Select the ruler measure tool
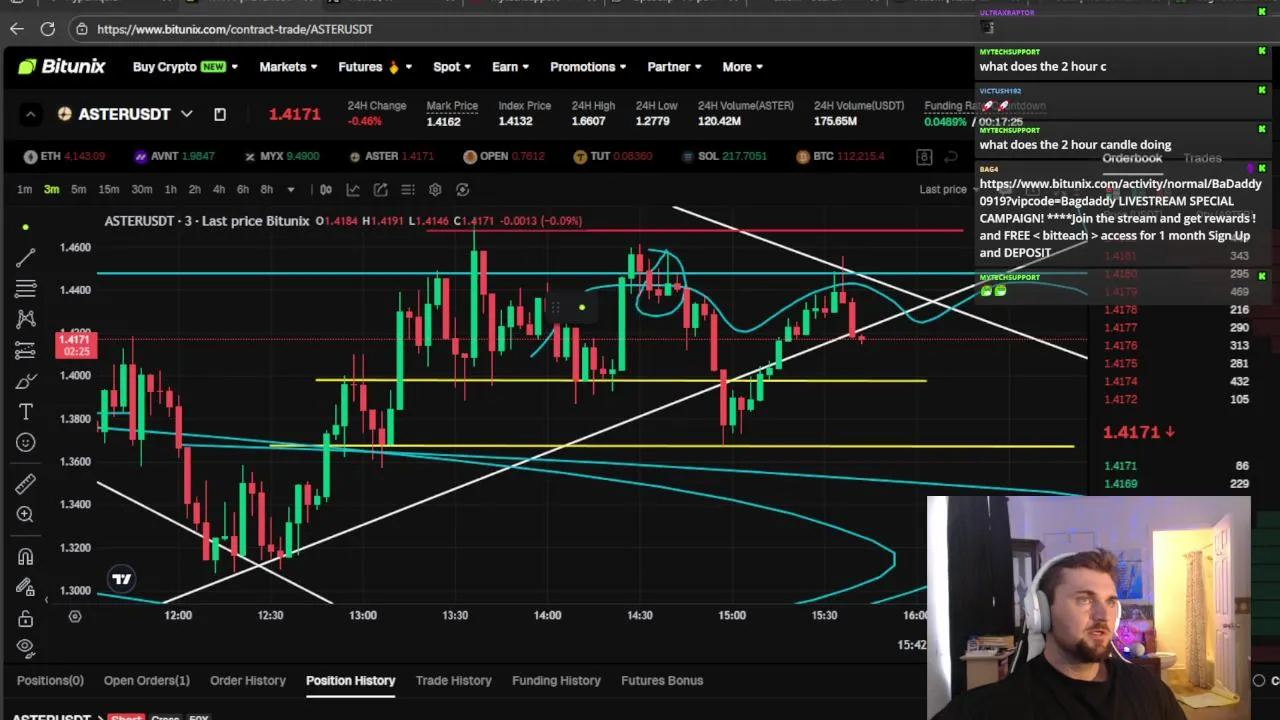 [26, 484]
